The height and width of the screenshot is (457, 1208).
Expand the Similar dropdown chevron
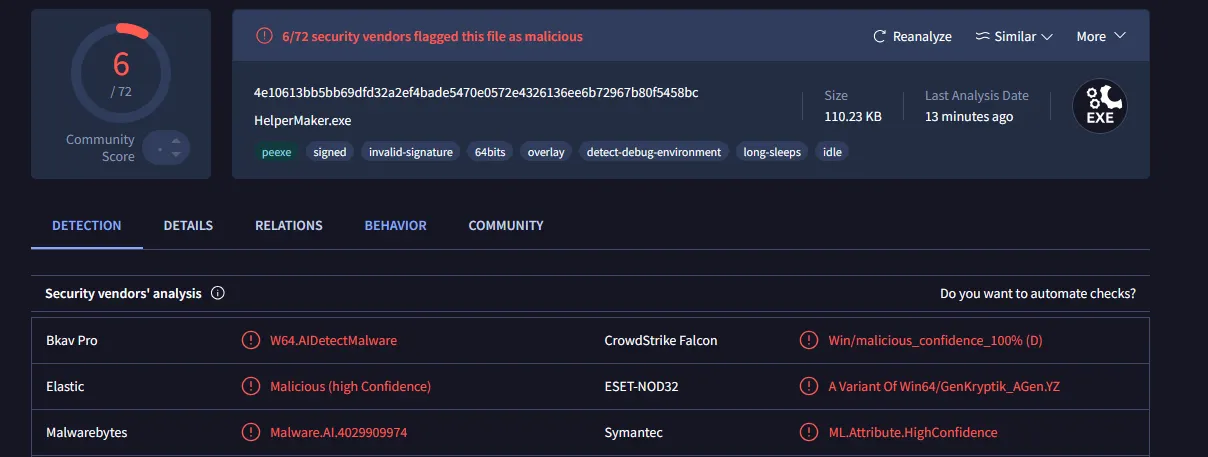pyautogui.click(x=1047, y=36)
